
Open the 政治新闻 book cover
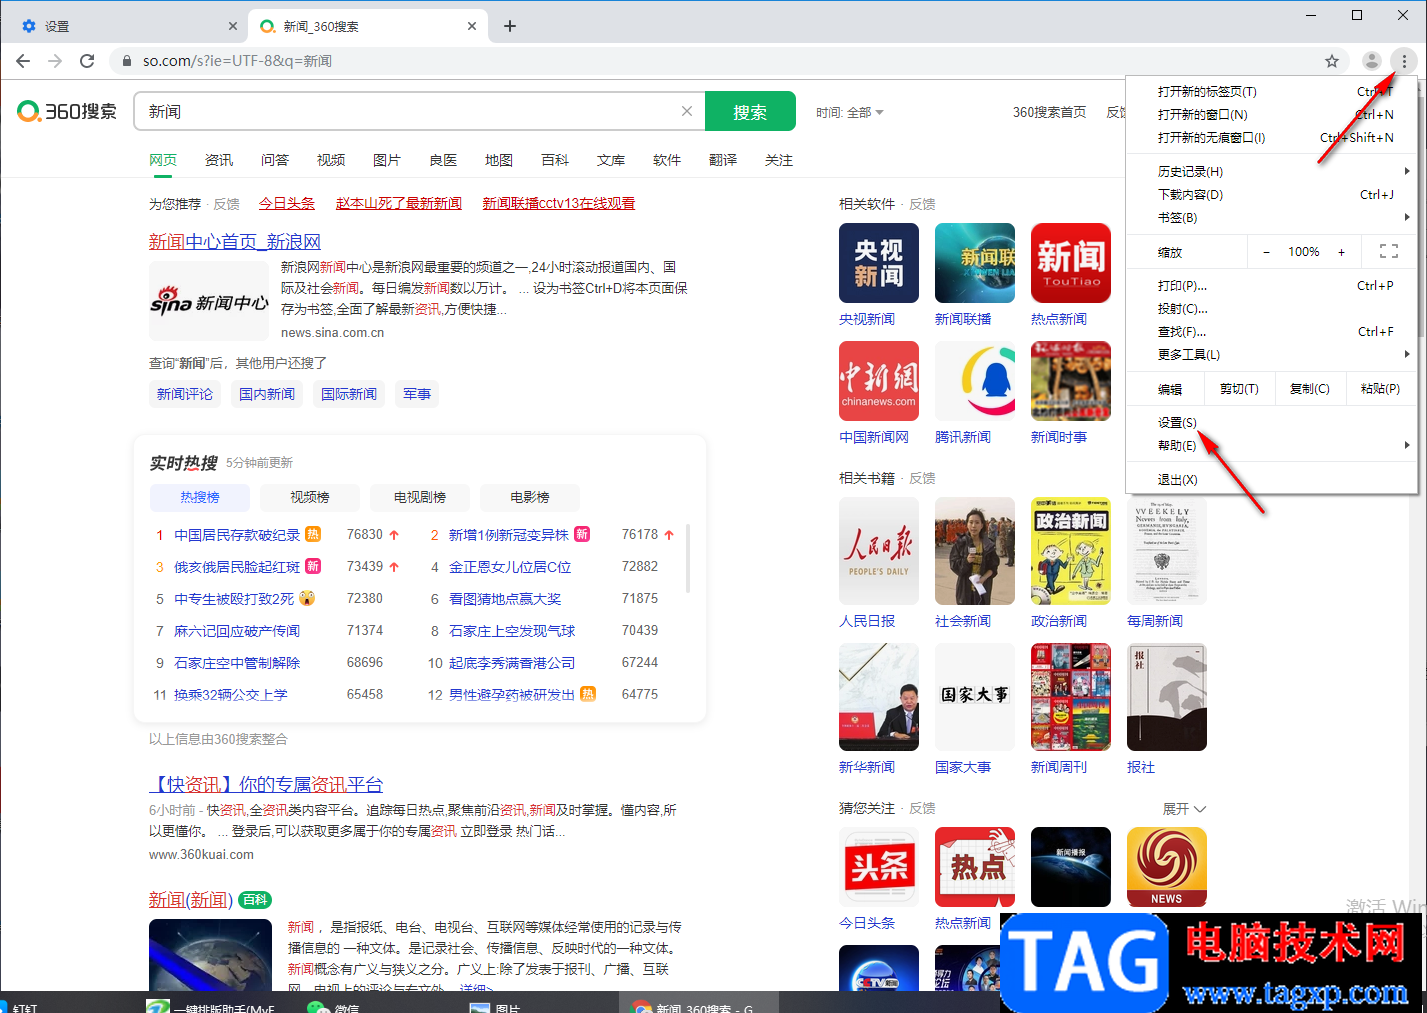tap(1071, 551)
